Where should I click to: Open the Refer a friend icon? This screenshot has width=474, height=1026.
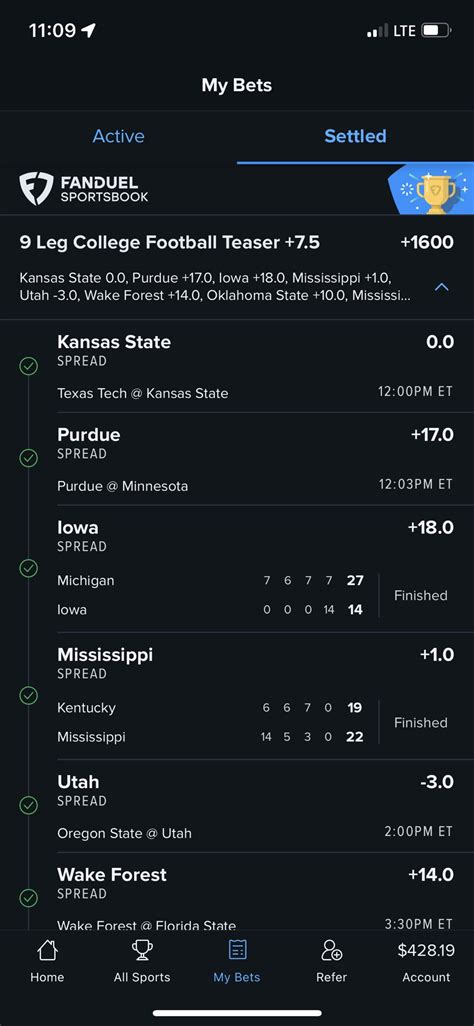point(331,950)
